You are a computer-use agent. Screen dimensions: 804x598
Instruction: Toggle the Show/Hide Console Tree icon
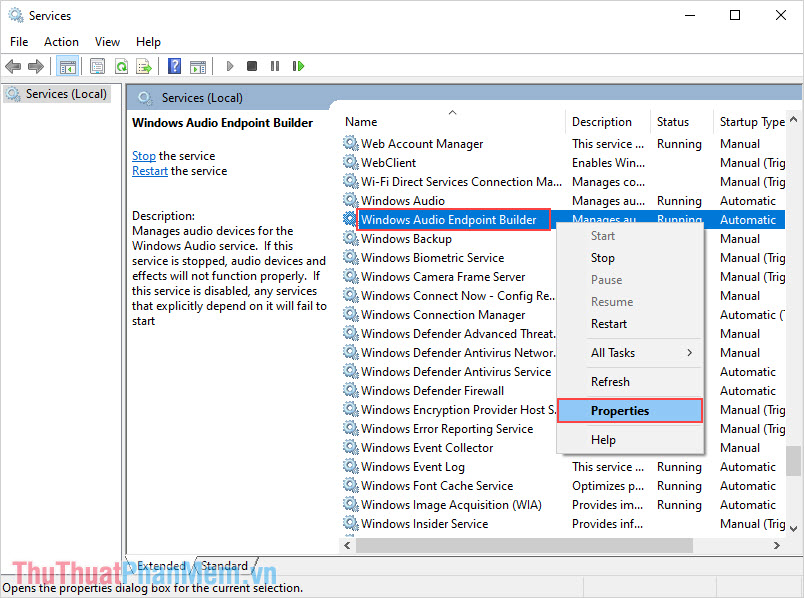click(x=68, y=66)
